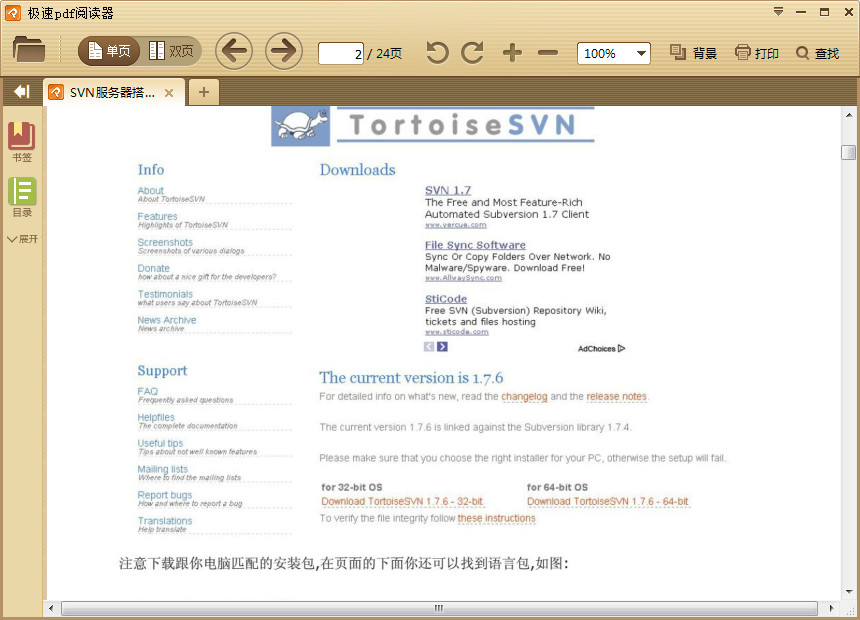Click the 查找 search button
This screenshot has height=620, width=860.
pos(817,53)
